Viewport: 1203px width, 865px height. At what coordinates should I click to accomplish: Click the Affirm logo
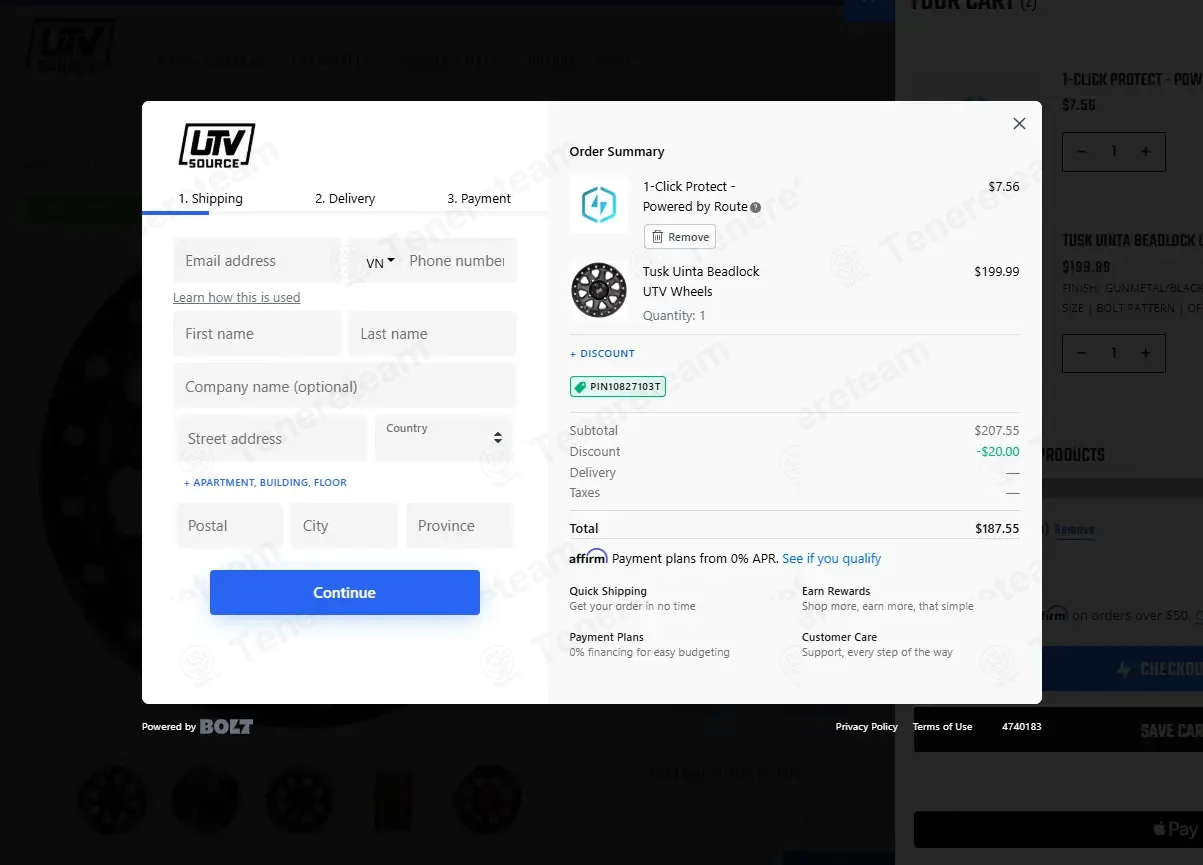588,558
